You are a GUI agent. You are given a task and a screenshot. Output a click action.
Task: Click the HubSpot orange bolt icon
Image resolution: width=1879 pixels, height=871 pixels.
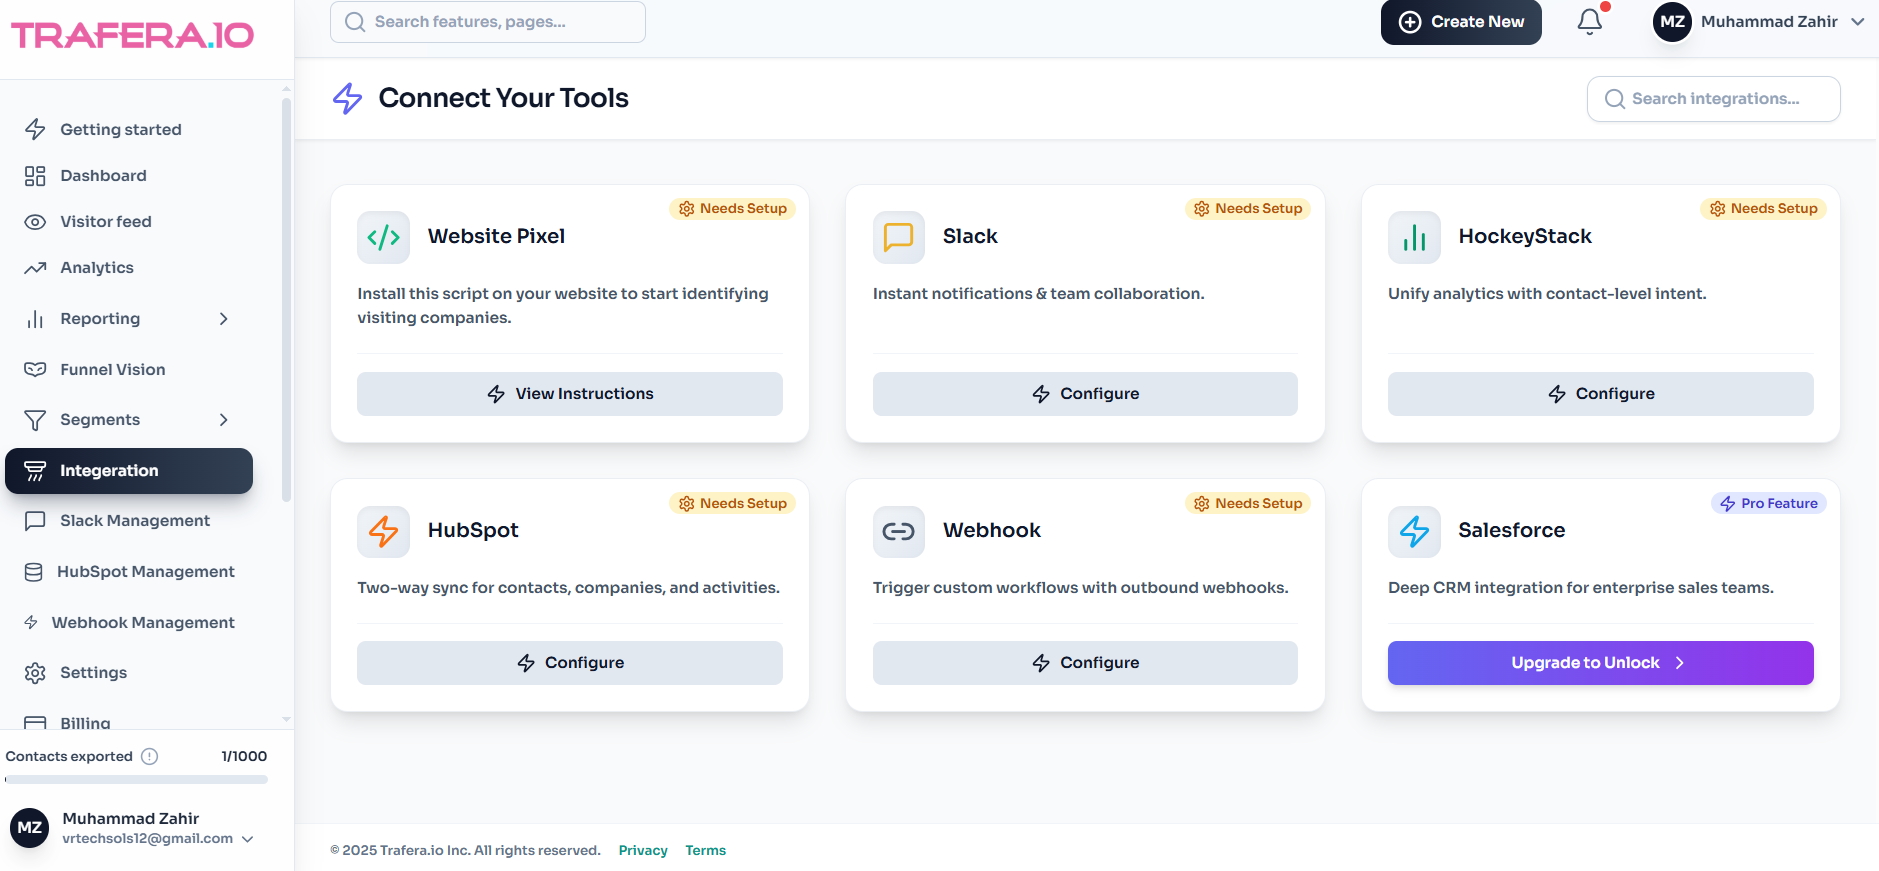tap(383, 531)
